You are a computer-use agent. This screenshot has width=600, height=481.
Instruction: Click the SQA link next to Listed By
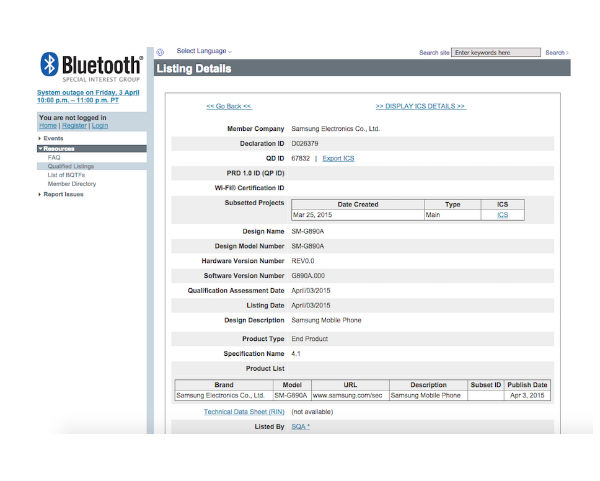pyautogui.click(x=300, y=427)
